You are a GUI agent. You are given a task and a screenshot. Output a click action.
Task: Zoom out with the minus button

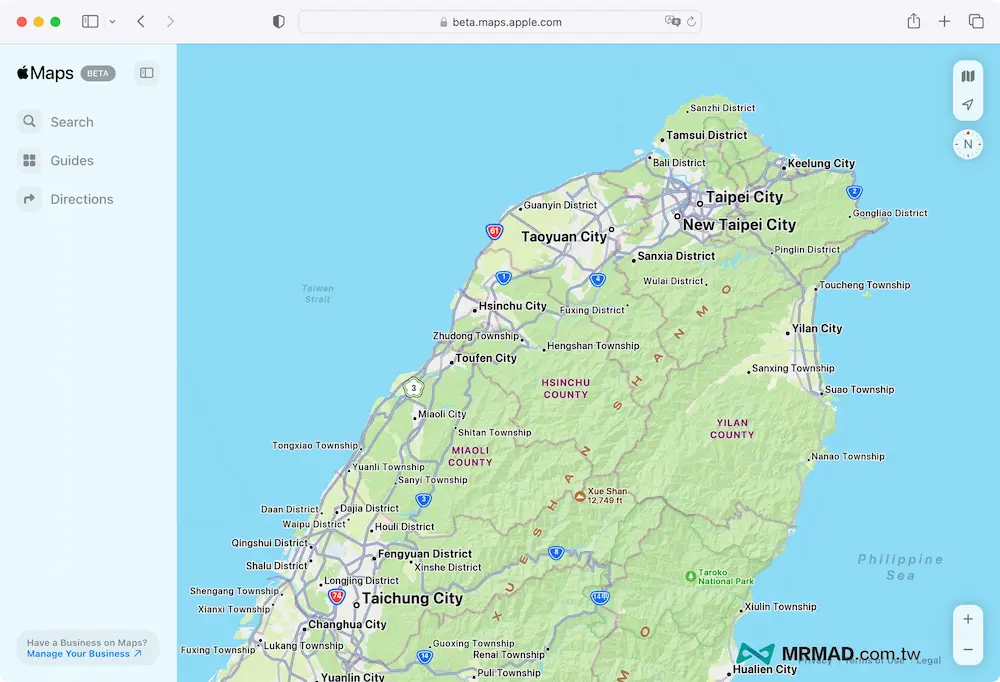point(967,649)
